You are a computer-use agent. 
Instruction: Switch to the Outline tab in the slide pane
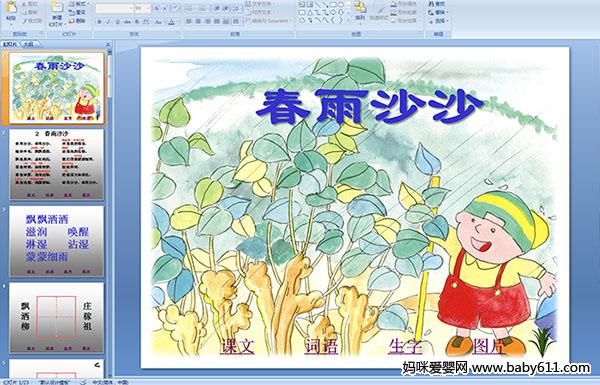click(x=27, y=44)
